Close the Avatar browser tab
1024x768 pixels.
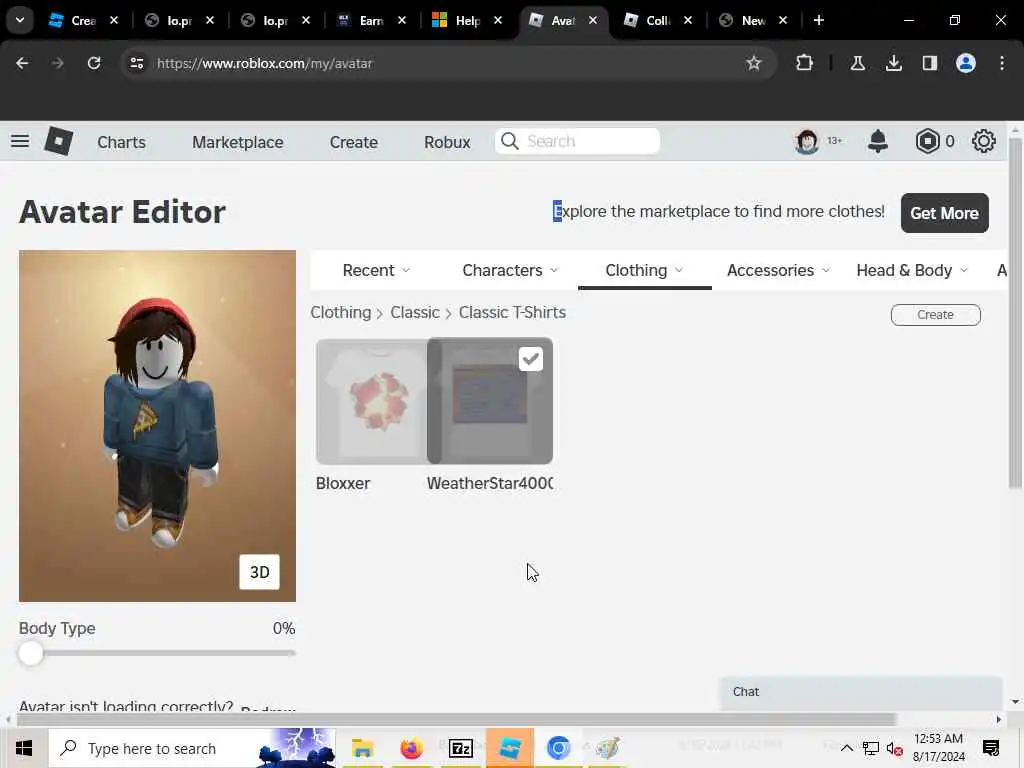click(x=593, y=20)
